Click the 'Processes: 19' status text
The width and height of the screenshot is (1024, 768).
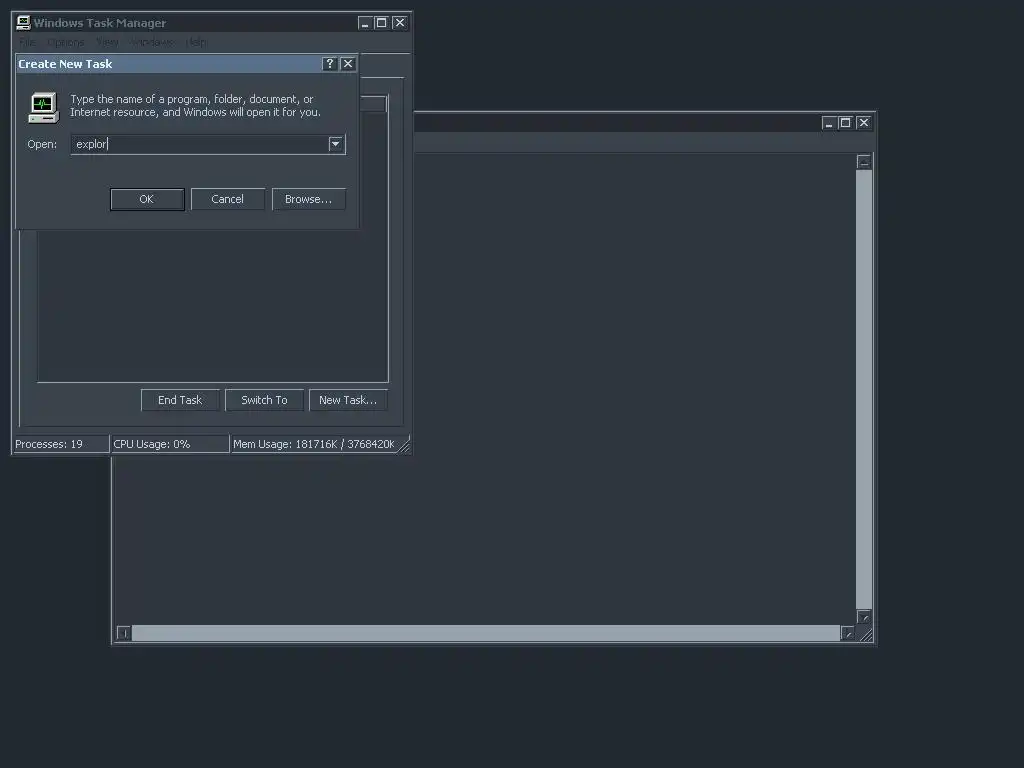49,444
